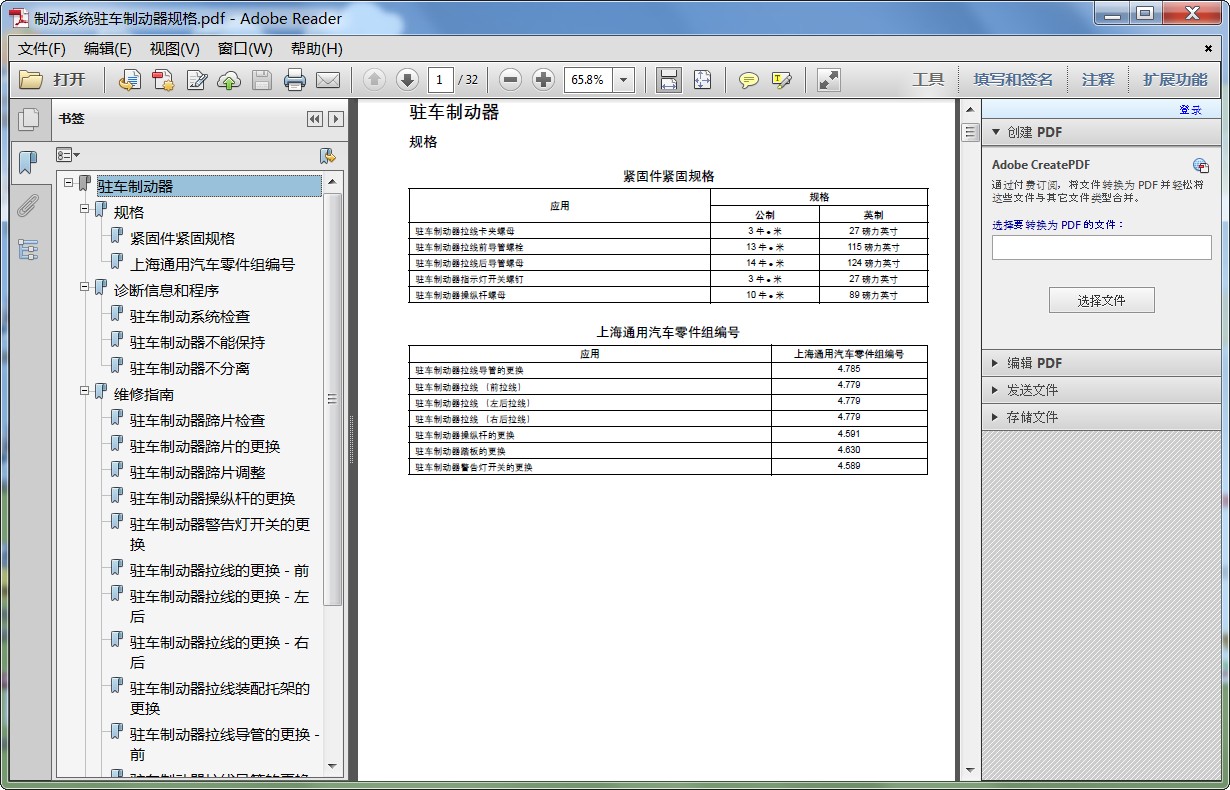This screenshot has width=1230, height=790.
Task: Click the find current bookmark icon
Action: click(x=327, y=155)
